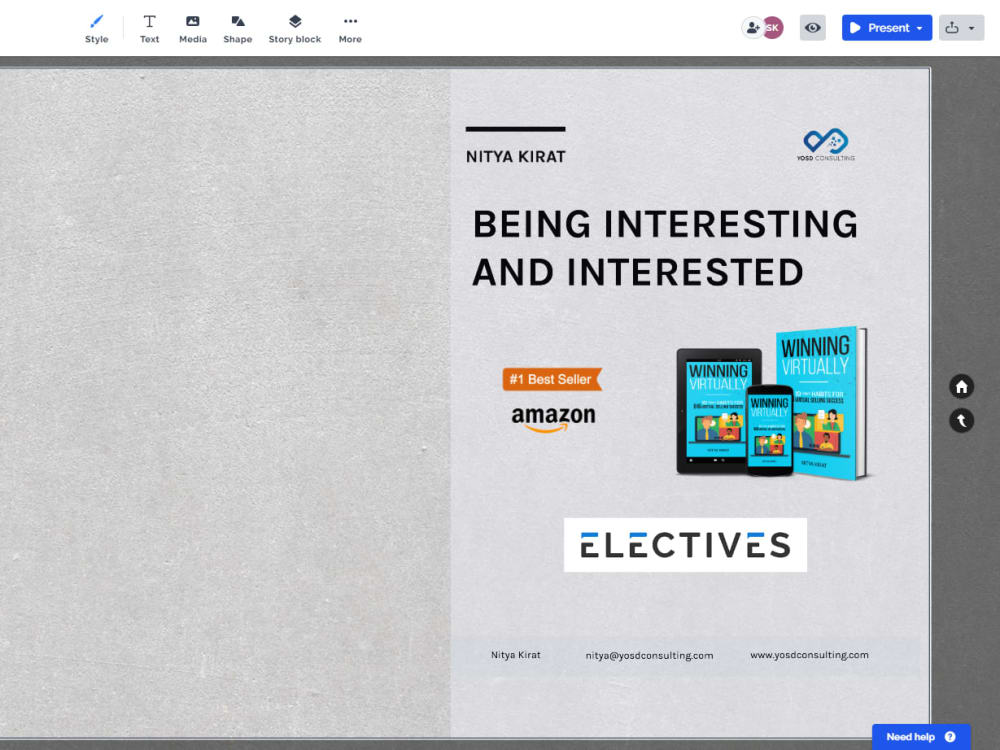The width and height of the screenshot is (1000, 750).
Task: Open the Media menu
Action: pyautogui.click(x=193, y=29)
